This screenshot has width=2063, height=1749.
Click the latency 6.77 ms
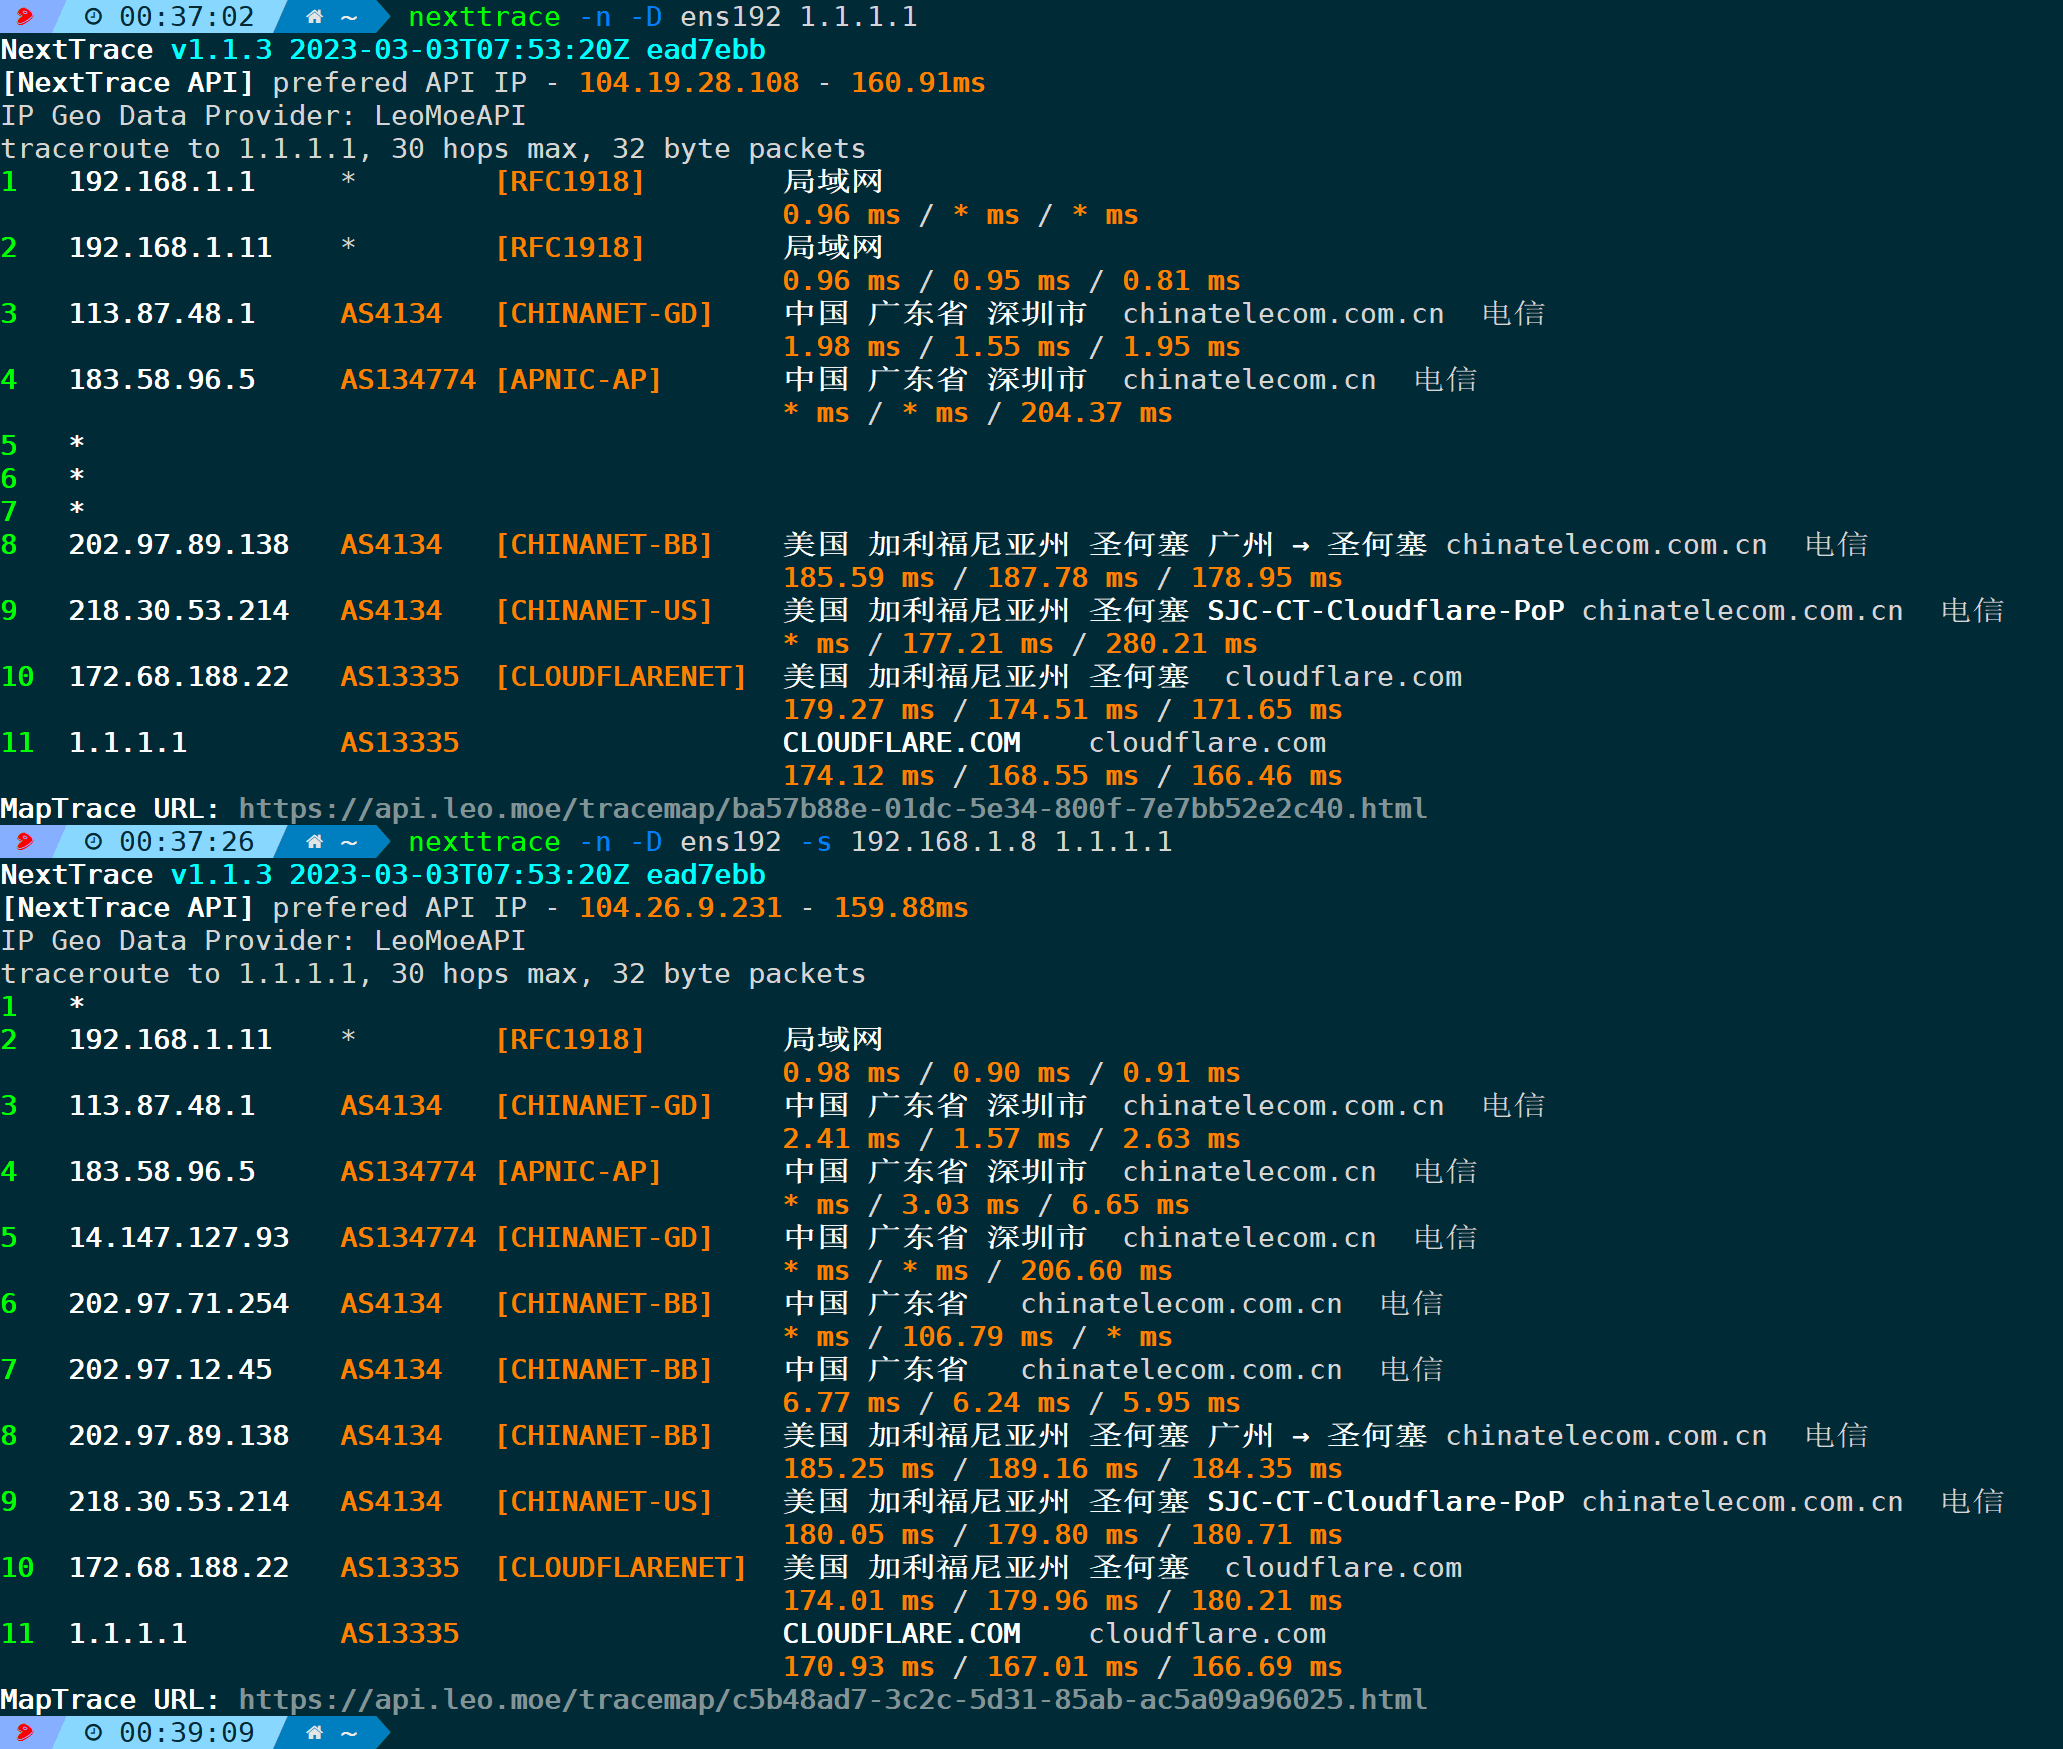pyautogui.click(x=841, y=1402)
